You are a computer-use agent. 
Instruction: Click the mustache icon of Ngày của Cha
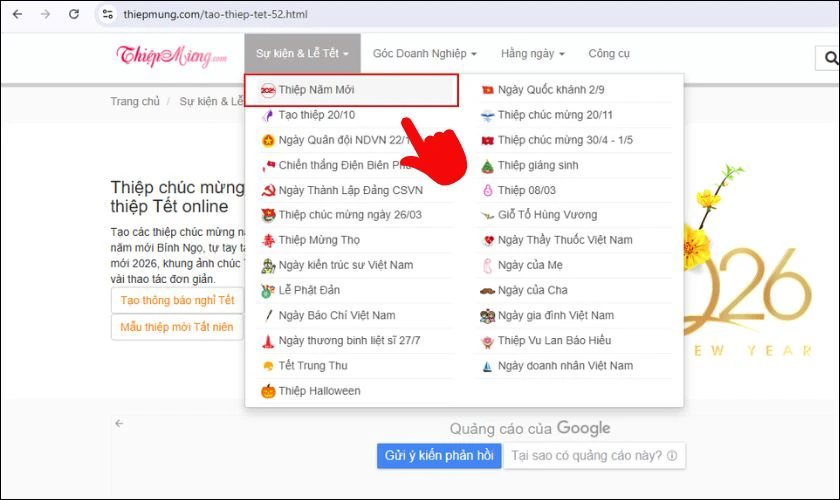tap(488, 291)
